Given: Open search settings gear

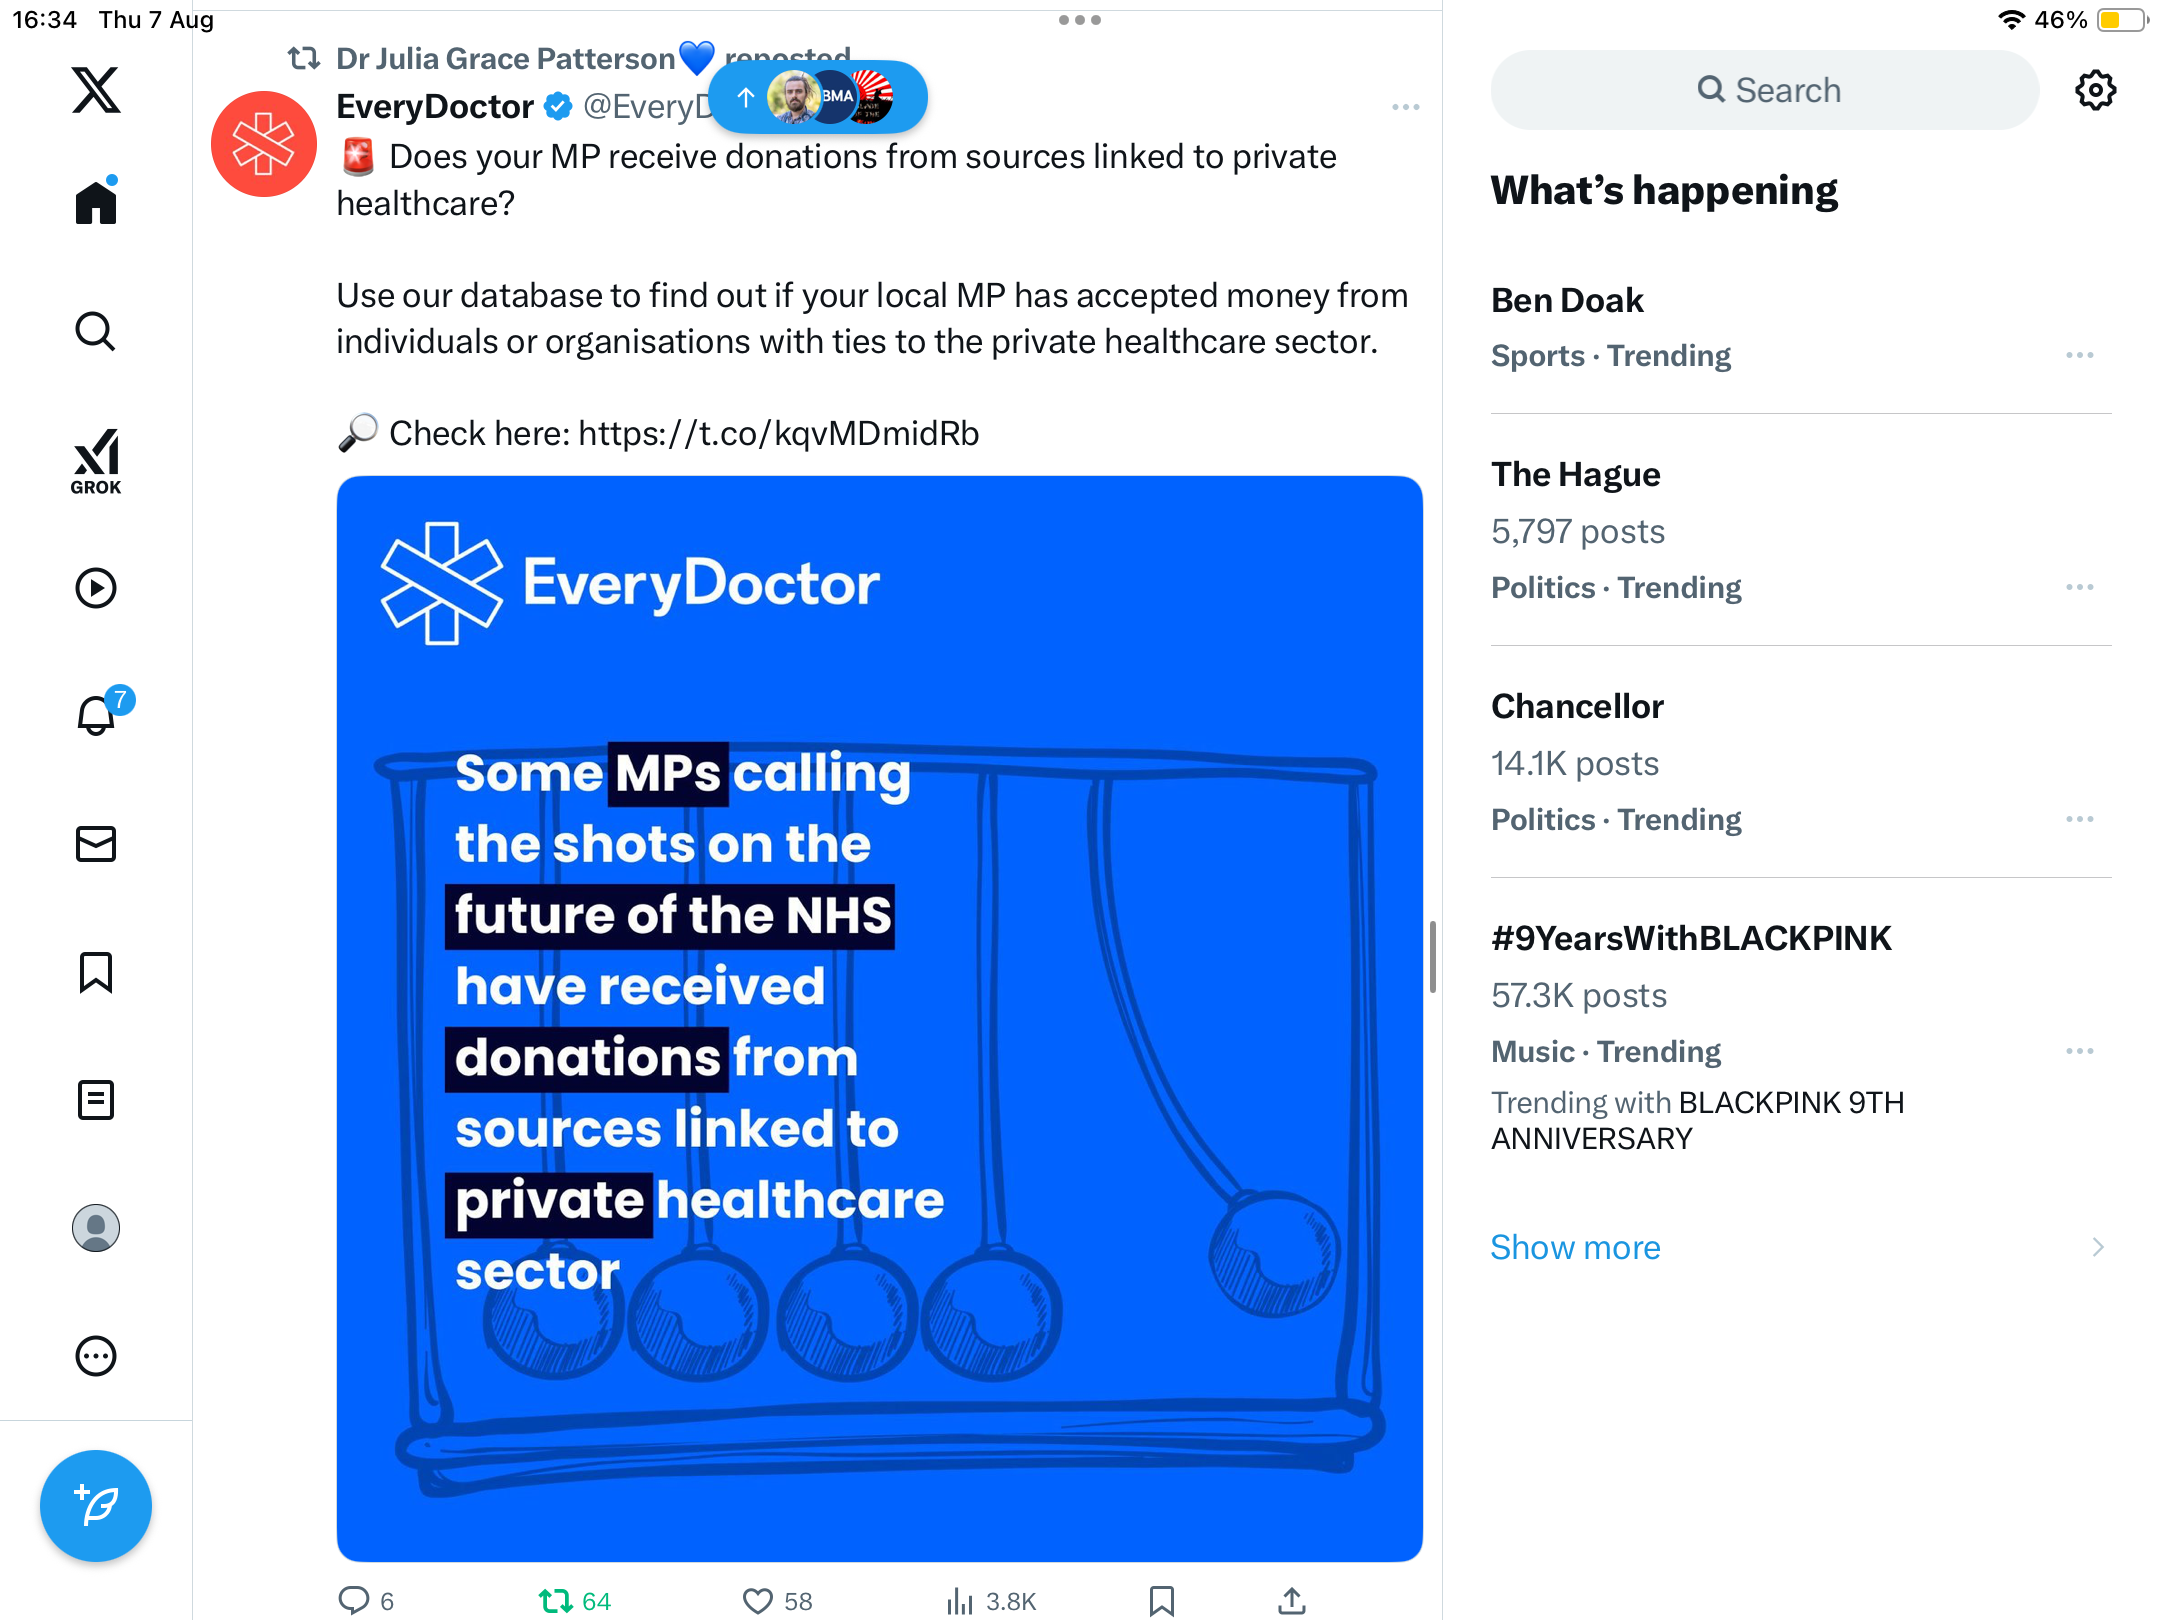Looking at the screenshot, I should pyautogui.click(x=2095, y=90).
